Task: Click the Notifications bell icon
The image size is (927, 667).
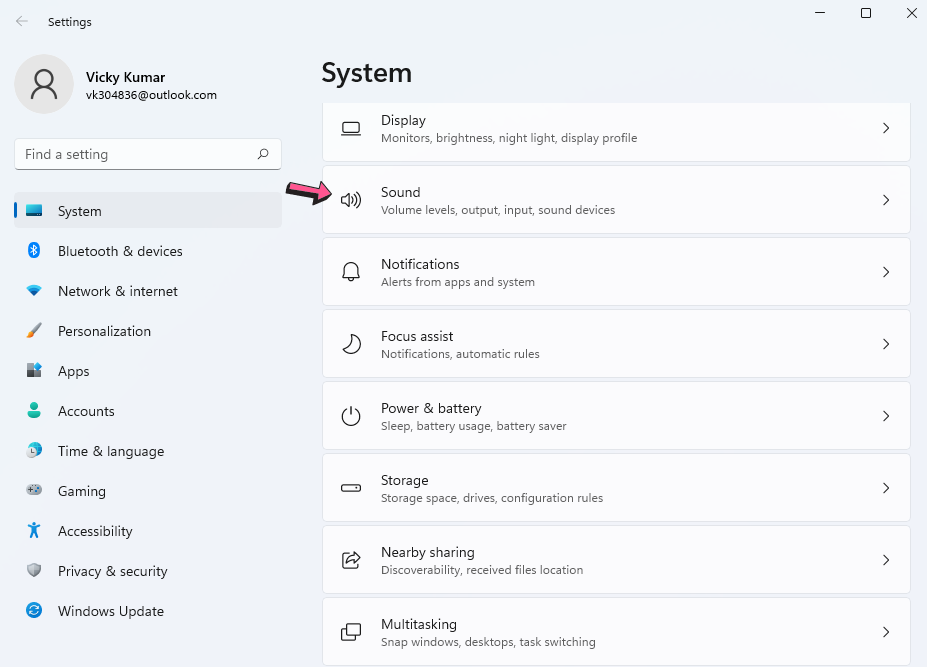Action: 351,272
